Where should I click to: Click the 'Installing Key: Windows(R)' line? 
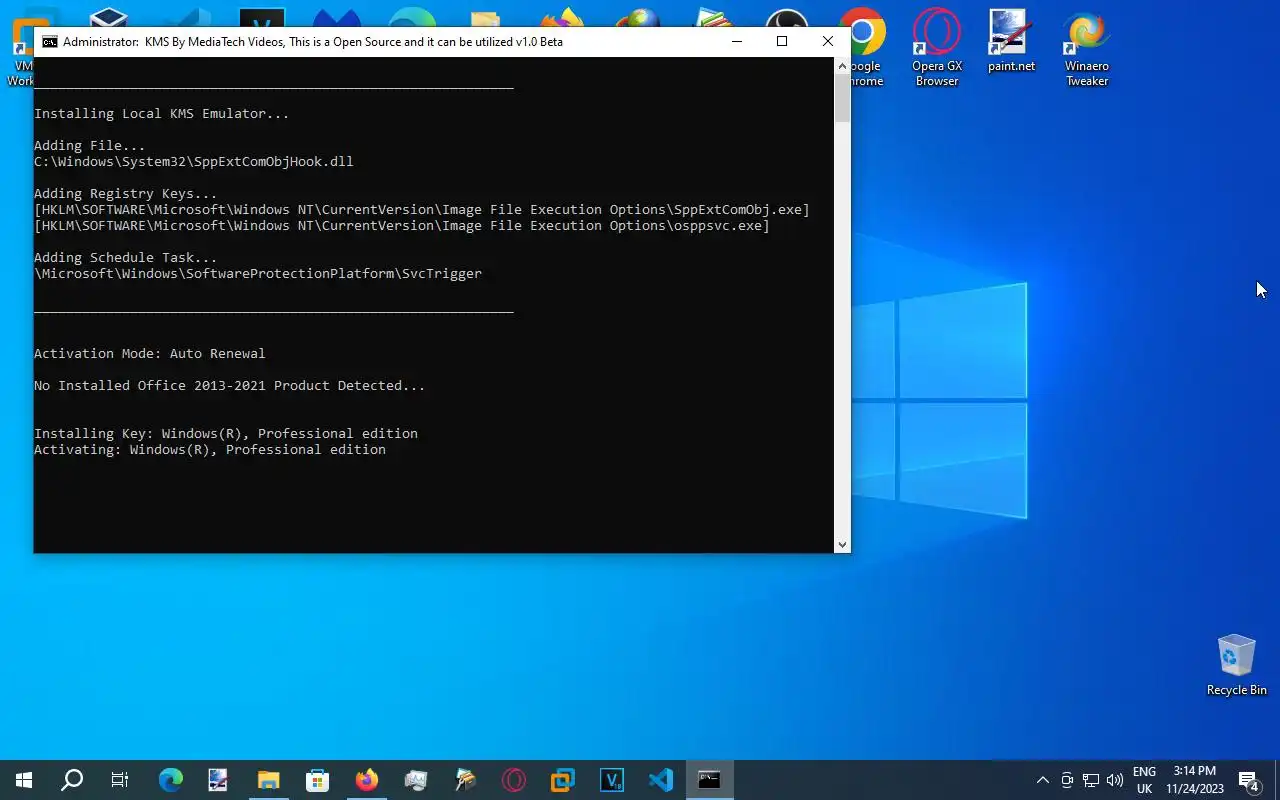(x=226, y=434)
